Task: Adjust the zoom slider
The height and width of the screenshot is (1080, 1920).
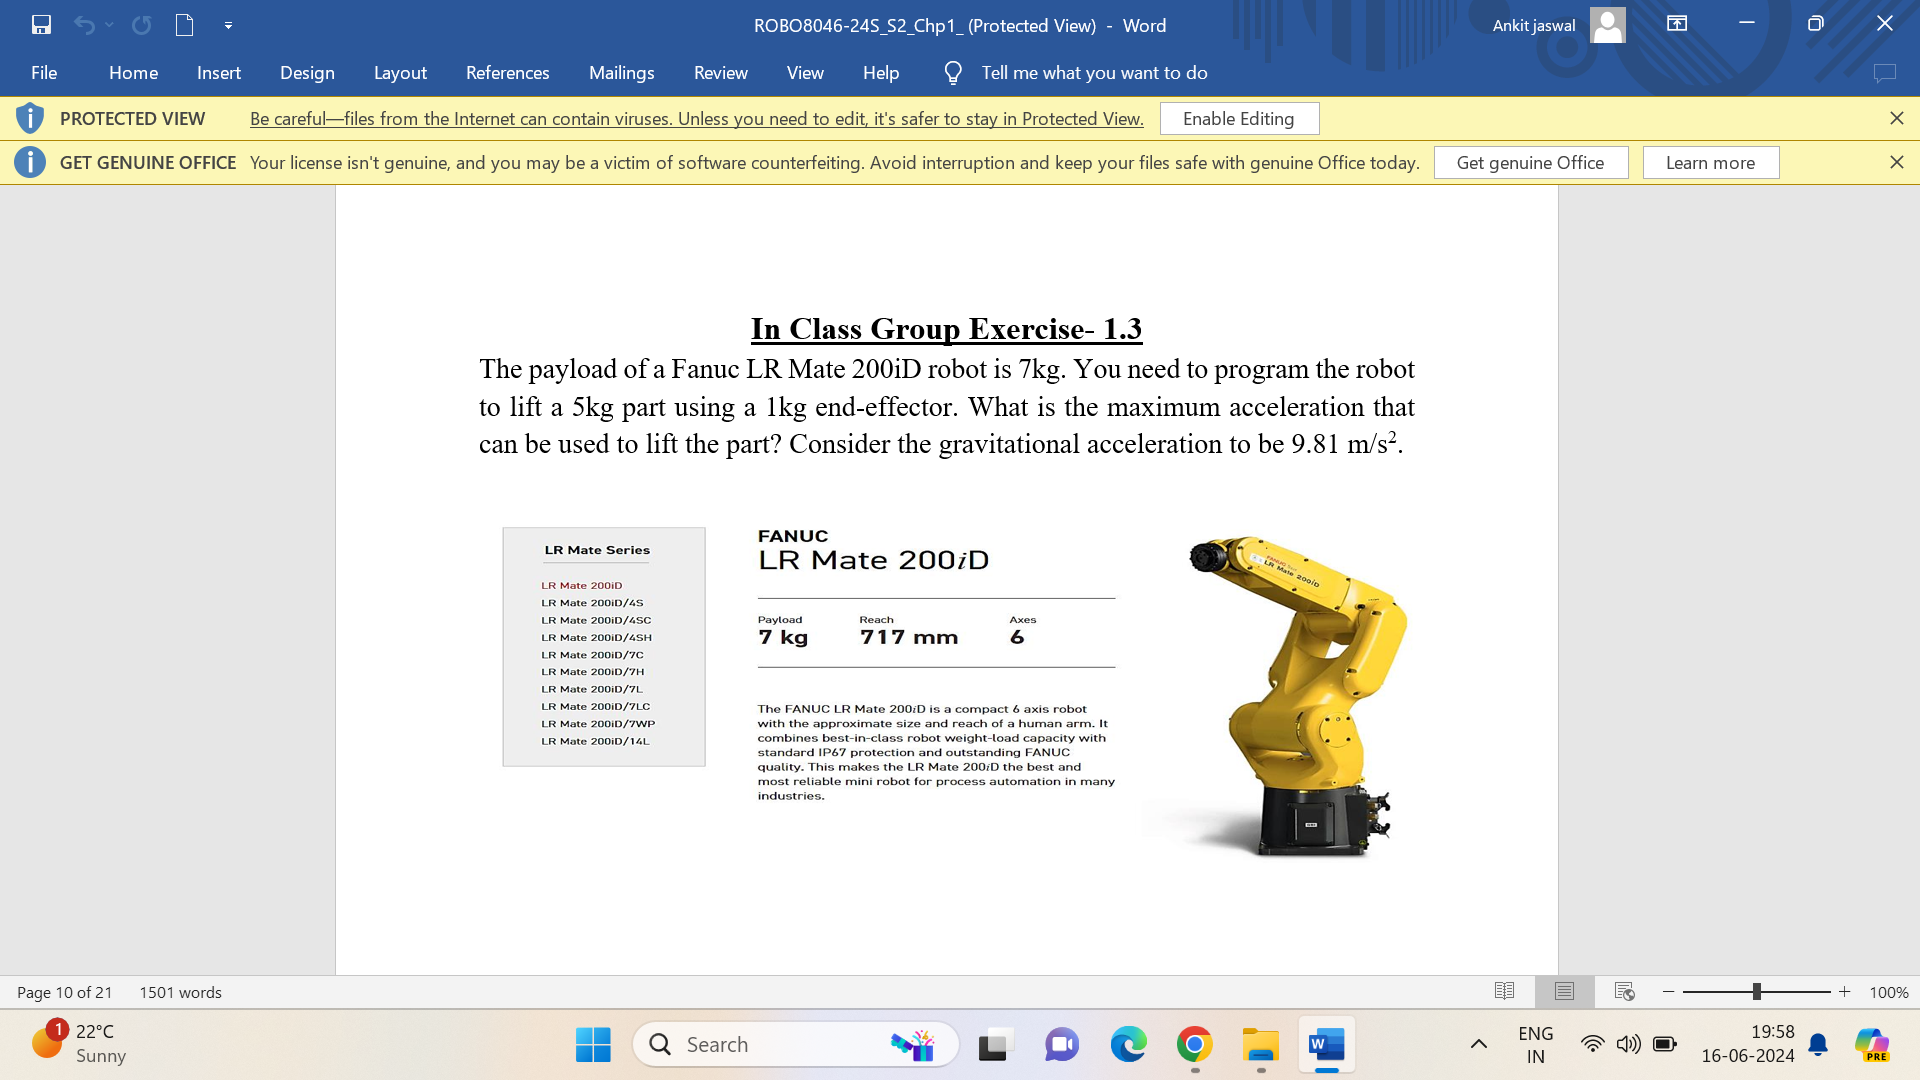Action: (1755, 991)
